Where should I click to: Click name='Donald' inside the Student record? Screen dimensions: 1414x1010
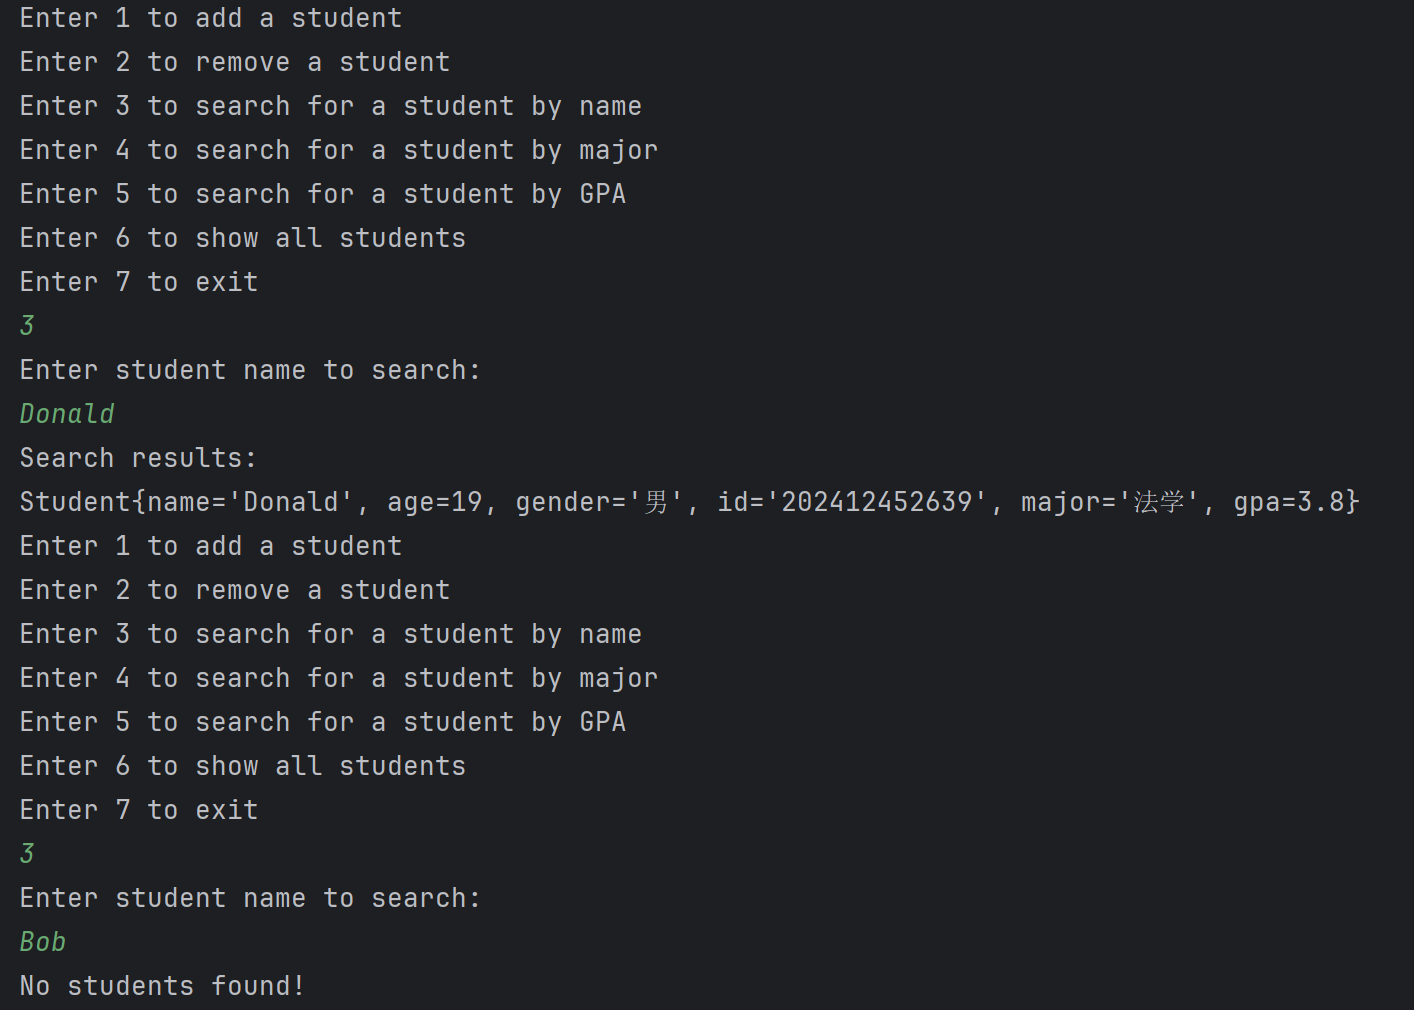(249, 502)
